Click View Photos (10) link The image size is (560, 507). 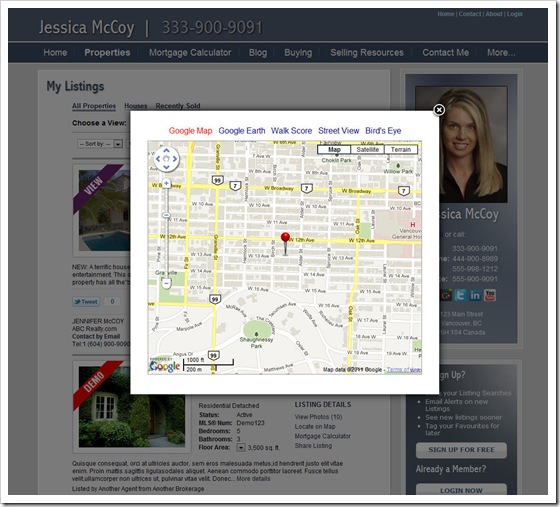tap(318, 417)
